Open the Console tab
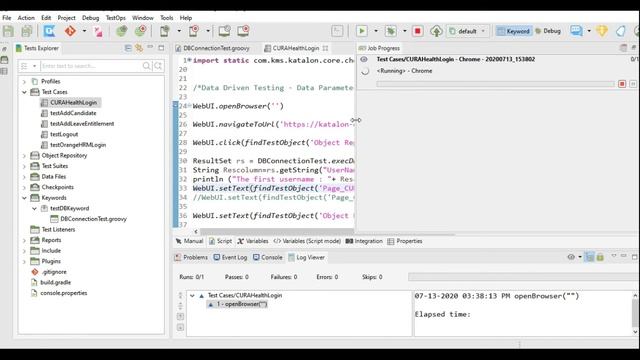Image resolution: width=640 pixels, height=360 pixels. [268, 257]
